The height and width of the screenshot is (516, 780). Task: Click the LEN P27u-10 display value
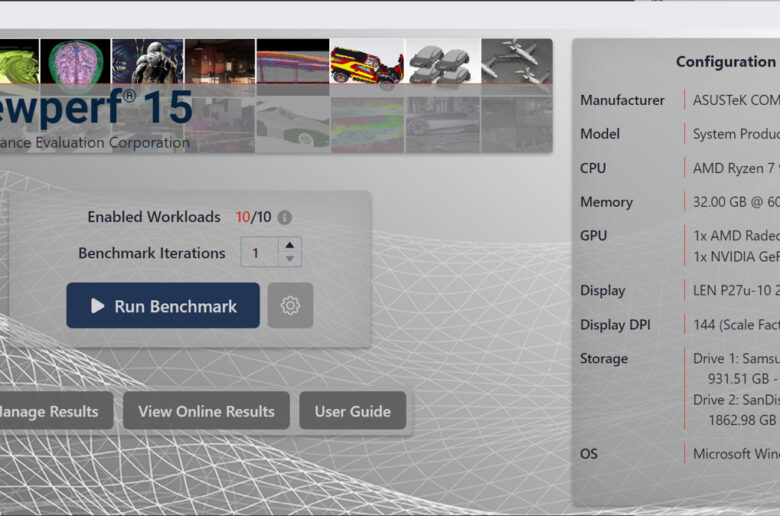tap(736, 290)
